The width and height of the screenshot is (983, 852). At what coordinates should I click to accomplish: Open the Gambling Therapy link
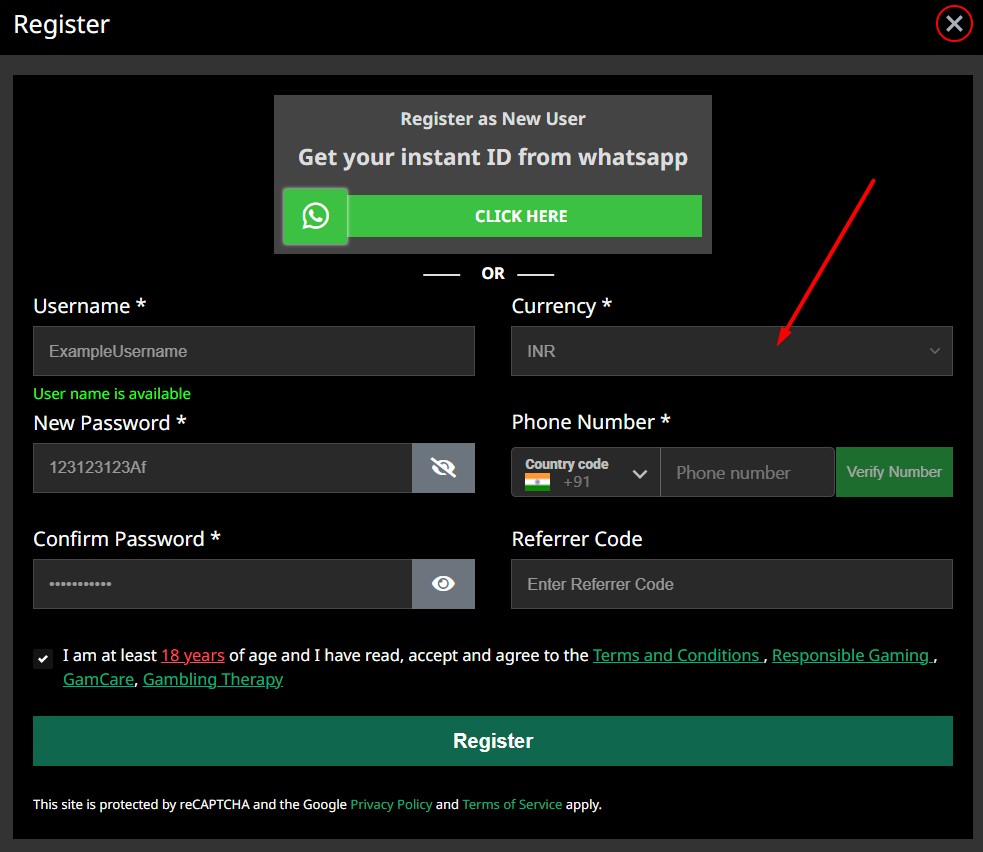pyautogui.click(x=213, y=680)
